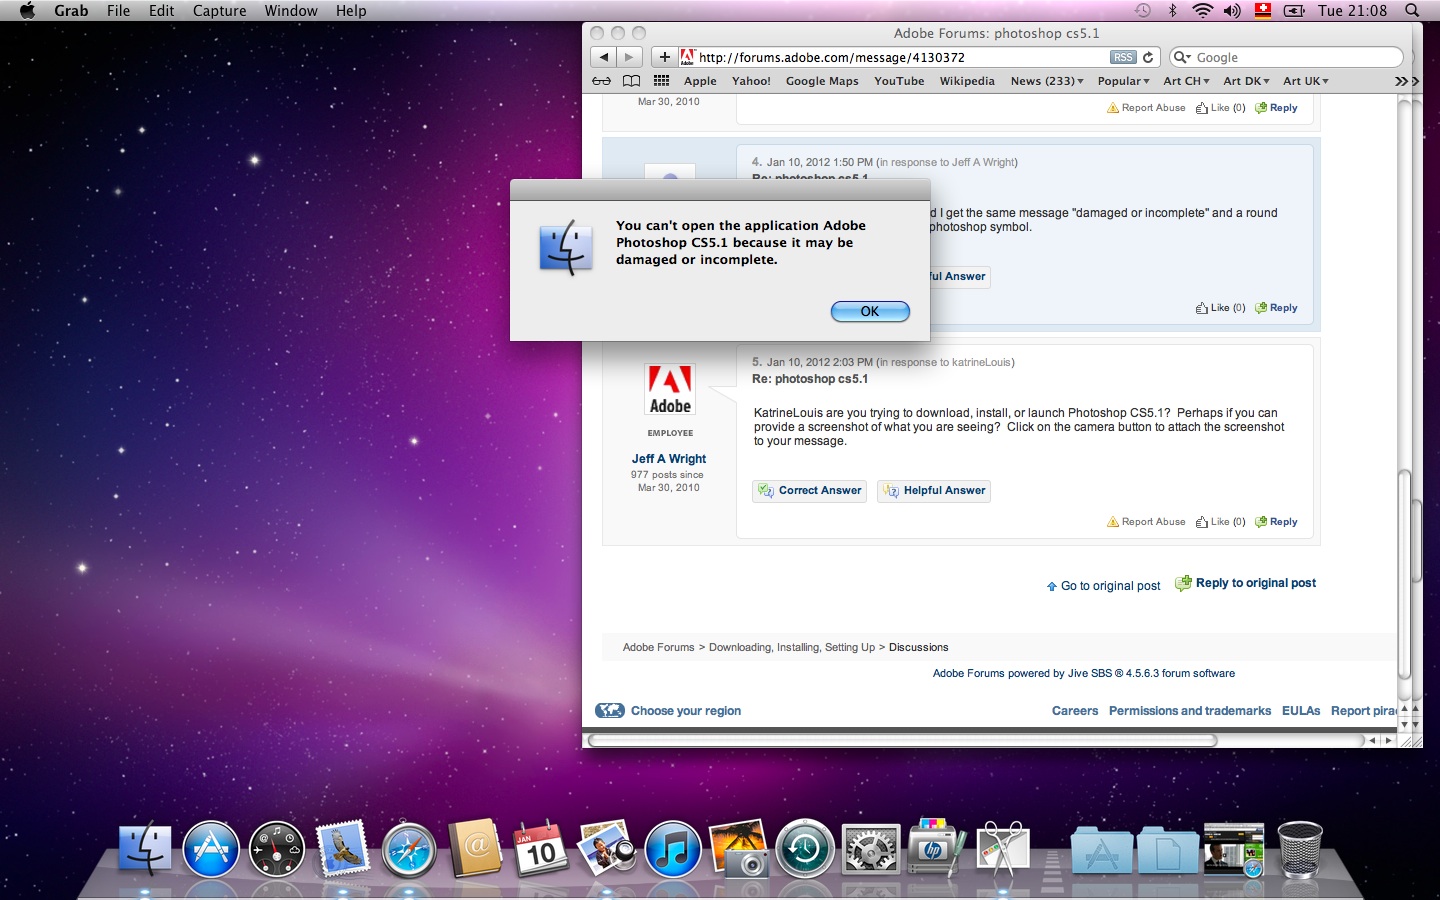Open the volume control in menu bar
The width and height of the screenshot is (1440, 900).
click(1232, 11)
